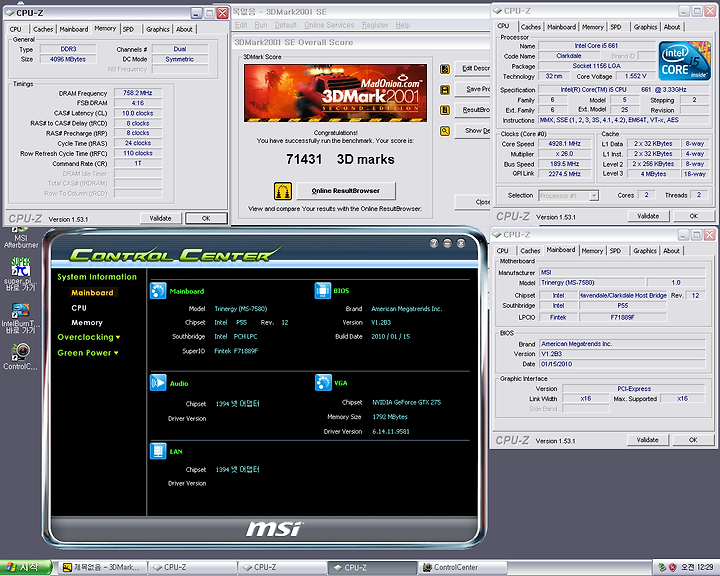Expand the Green Power menu in Control Center

point(88,353)
